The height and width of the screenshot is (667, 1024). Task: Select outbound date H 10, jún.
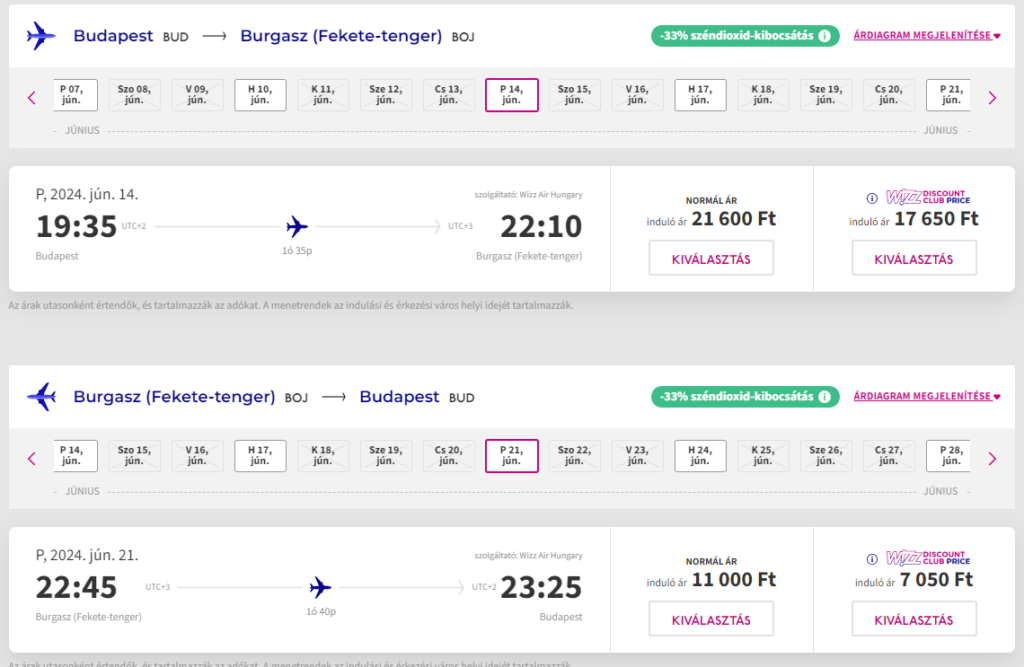pyautogui.click(x=260, y=95)
